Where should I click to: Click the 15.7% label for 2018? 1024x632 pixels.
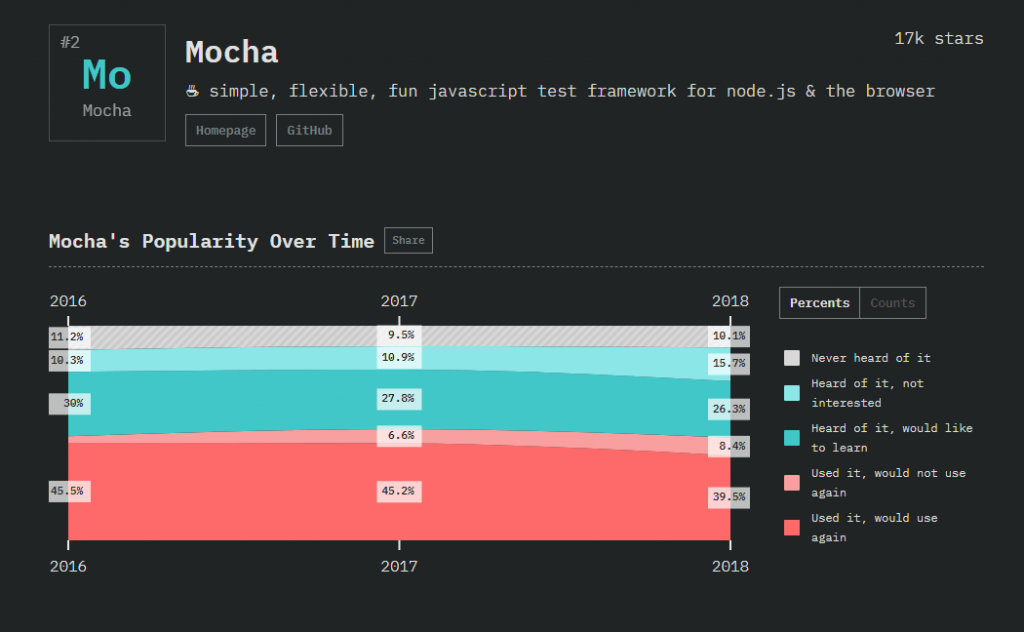click(729, 363)
